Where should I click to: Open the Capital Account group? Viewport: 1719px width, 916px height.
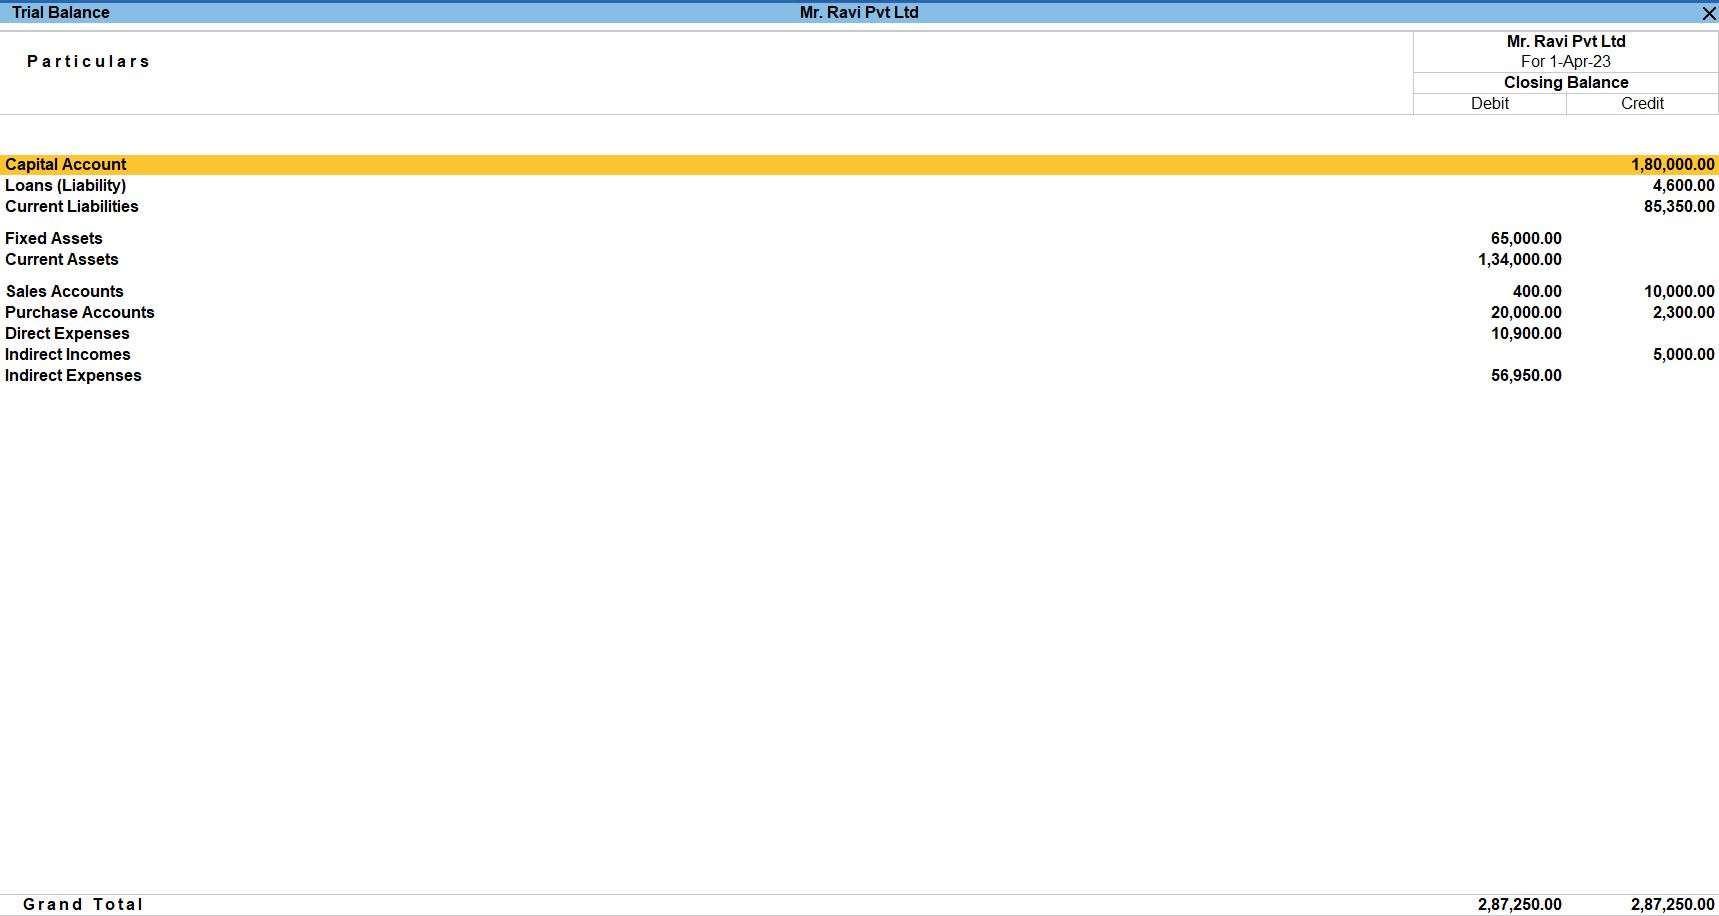tap(66, 165)
